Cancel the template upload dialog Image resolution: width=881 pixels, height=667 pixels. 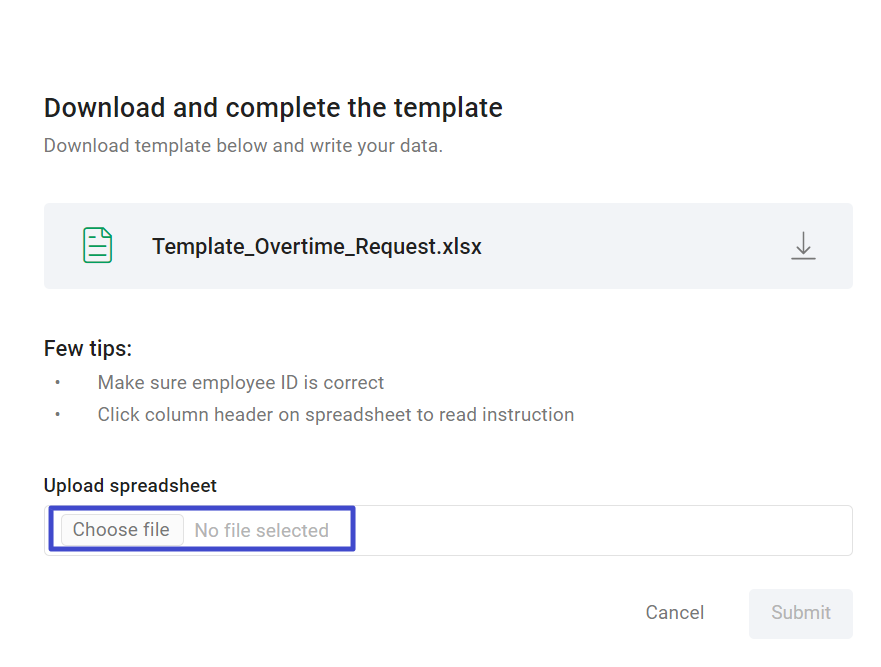(674, 612)
